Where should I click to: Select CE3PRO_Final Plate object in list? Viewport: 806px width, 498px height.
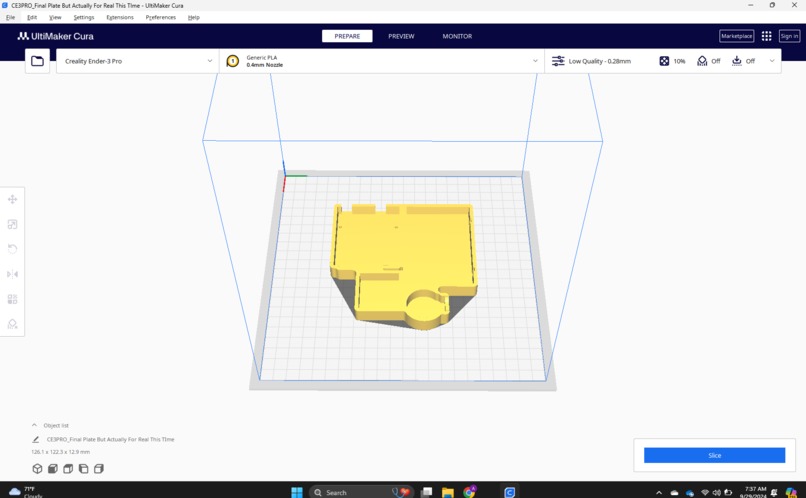pos(111,439)
